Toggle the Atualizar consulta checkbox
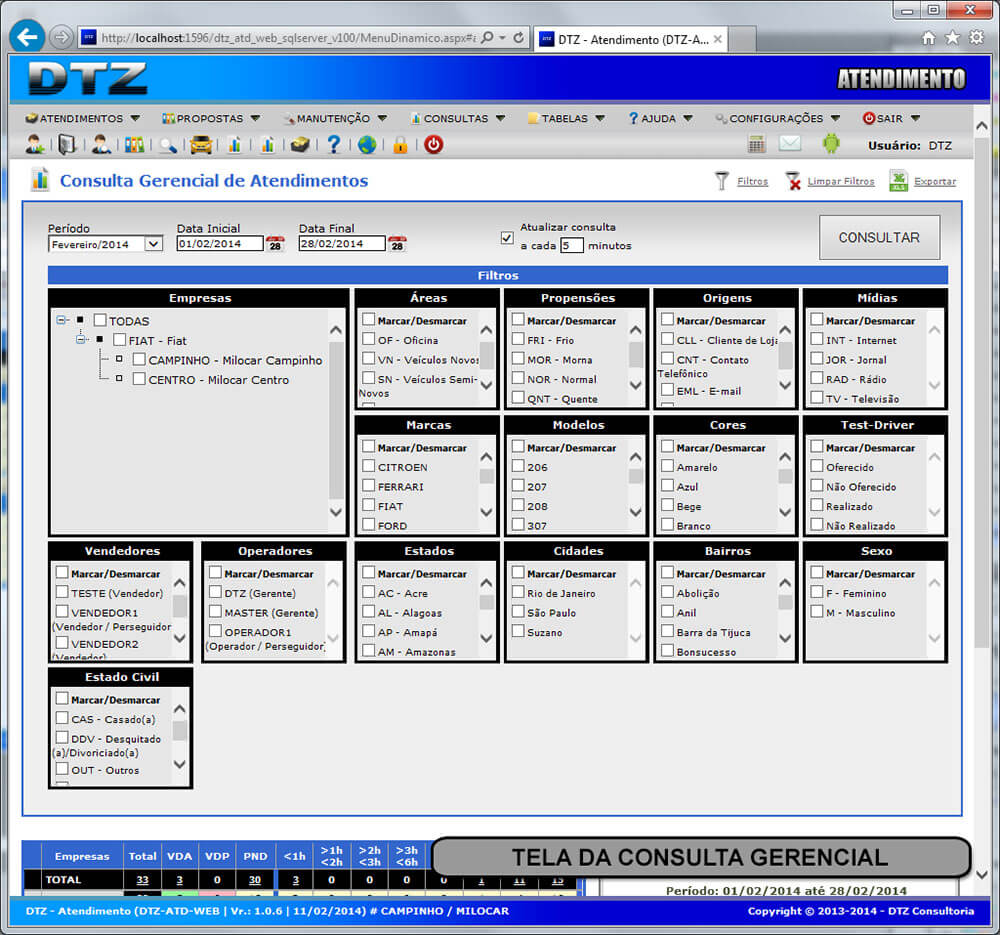This screenshot has width=1000, height=935. 507,238
